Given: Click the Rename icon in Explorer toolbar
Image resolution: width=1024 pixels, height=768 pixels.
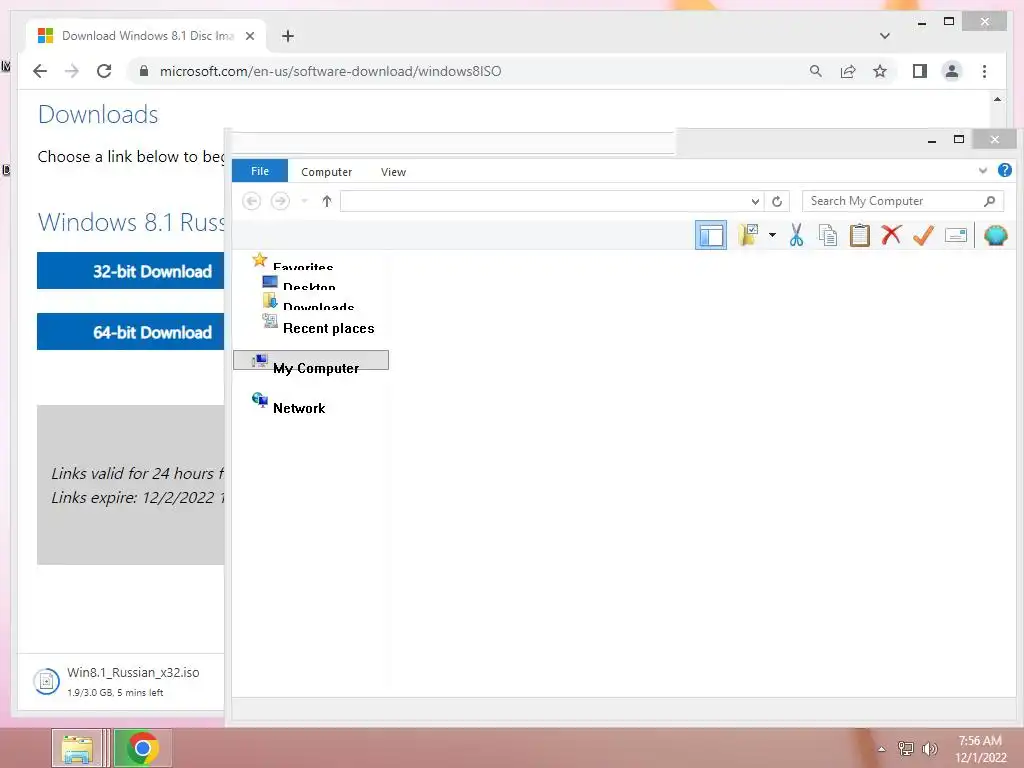Looking at the screenshot, I should click(955, 235).
